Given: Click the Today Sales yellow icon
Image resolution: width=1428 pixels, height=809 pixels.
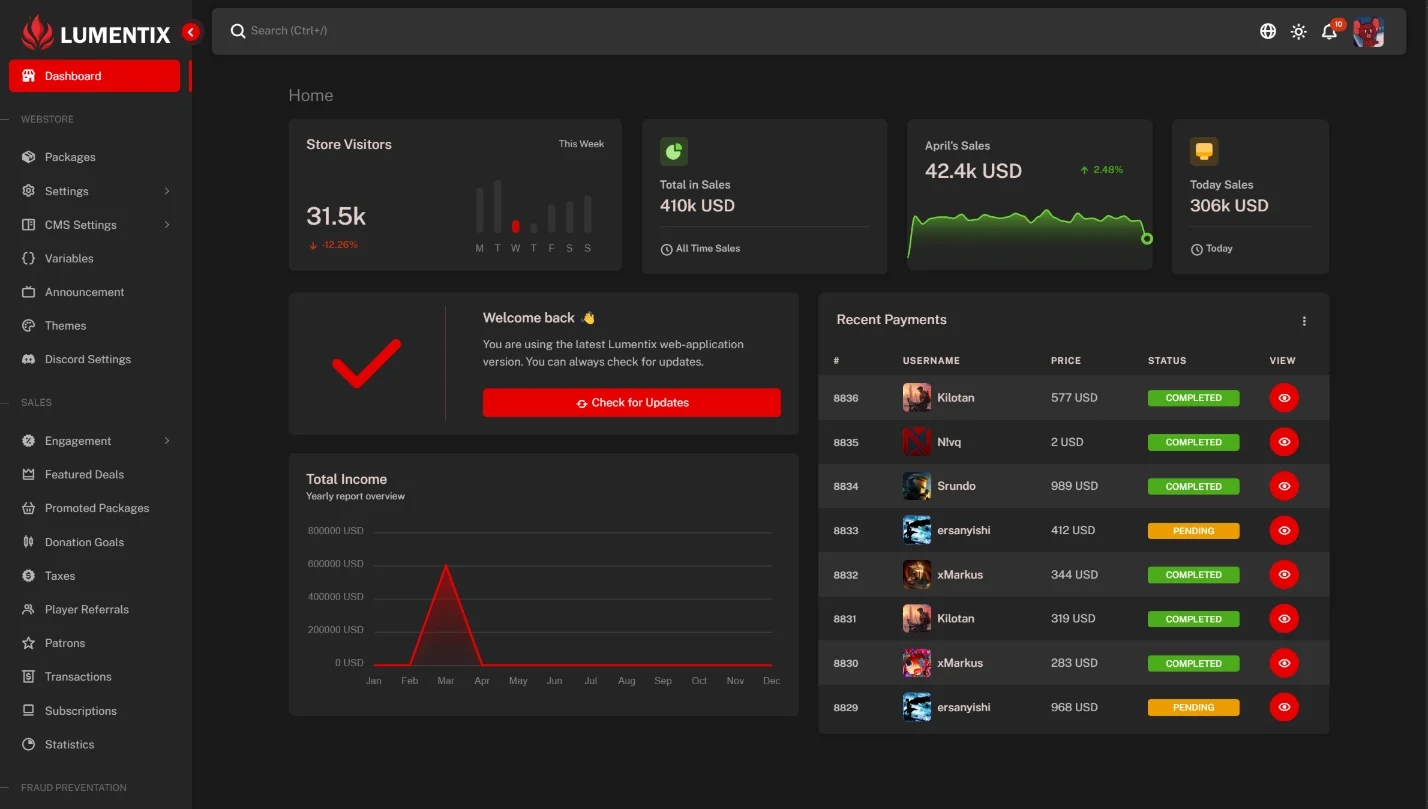Looking at the screenshot, I should [x=1204, y=152].
